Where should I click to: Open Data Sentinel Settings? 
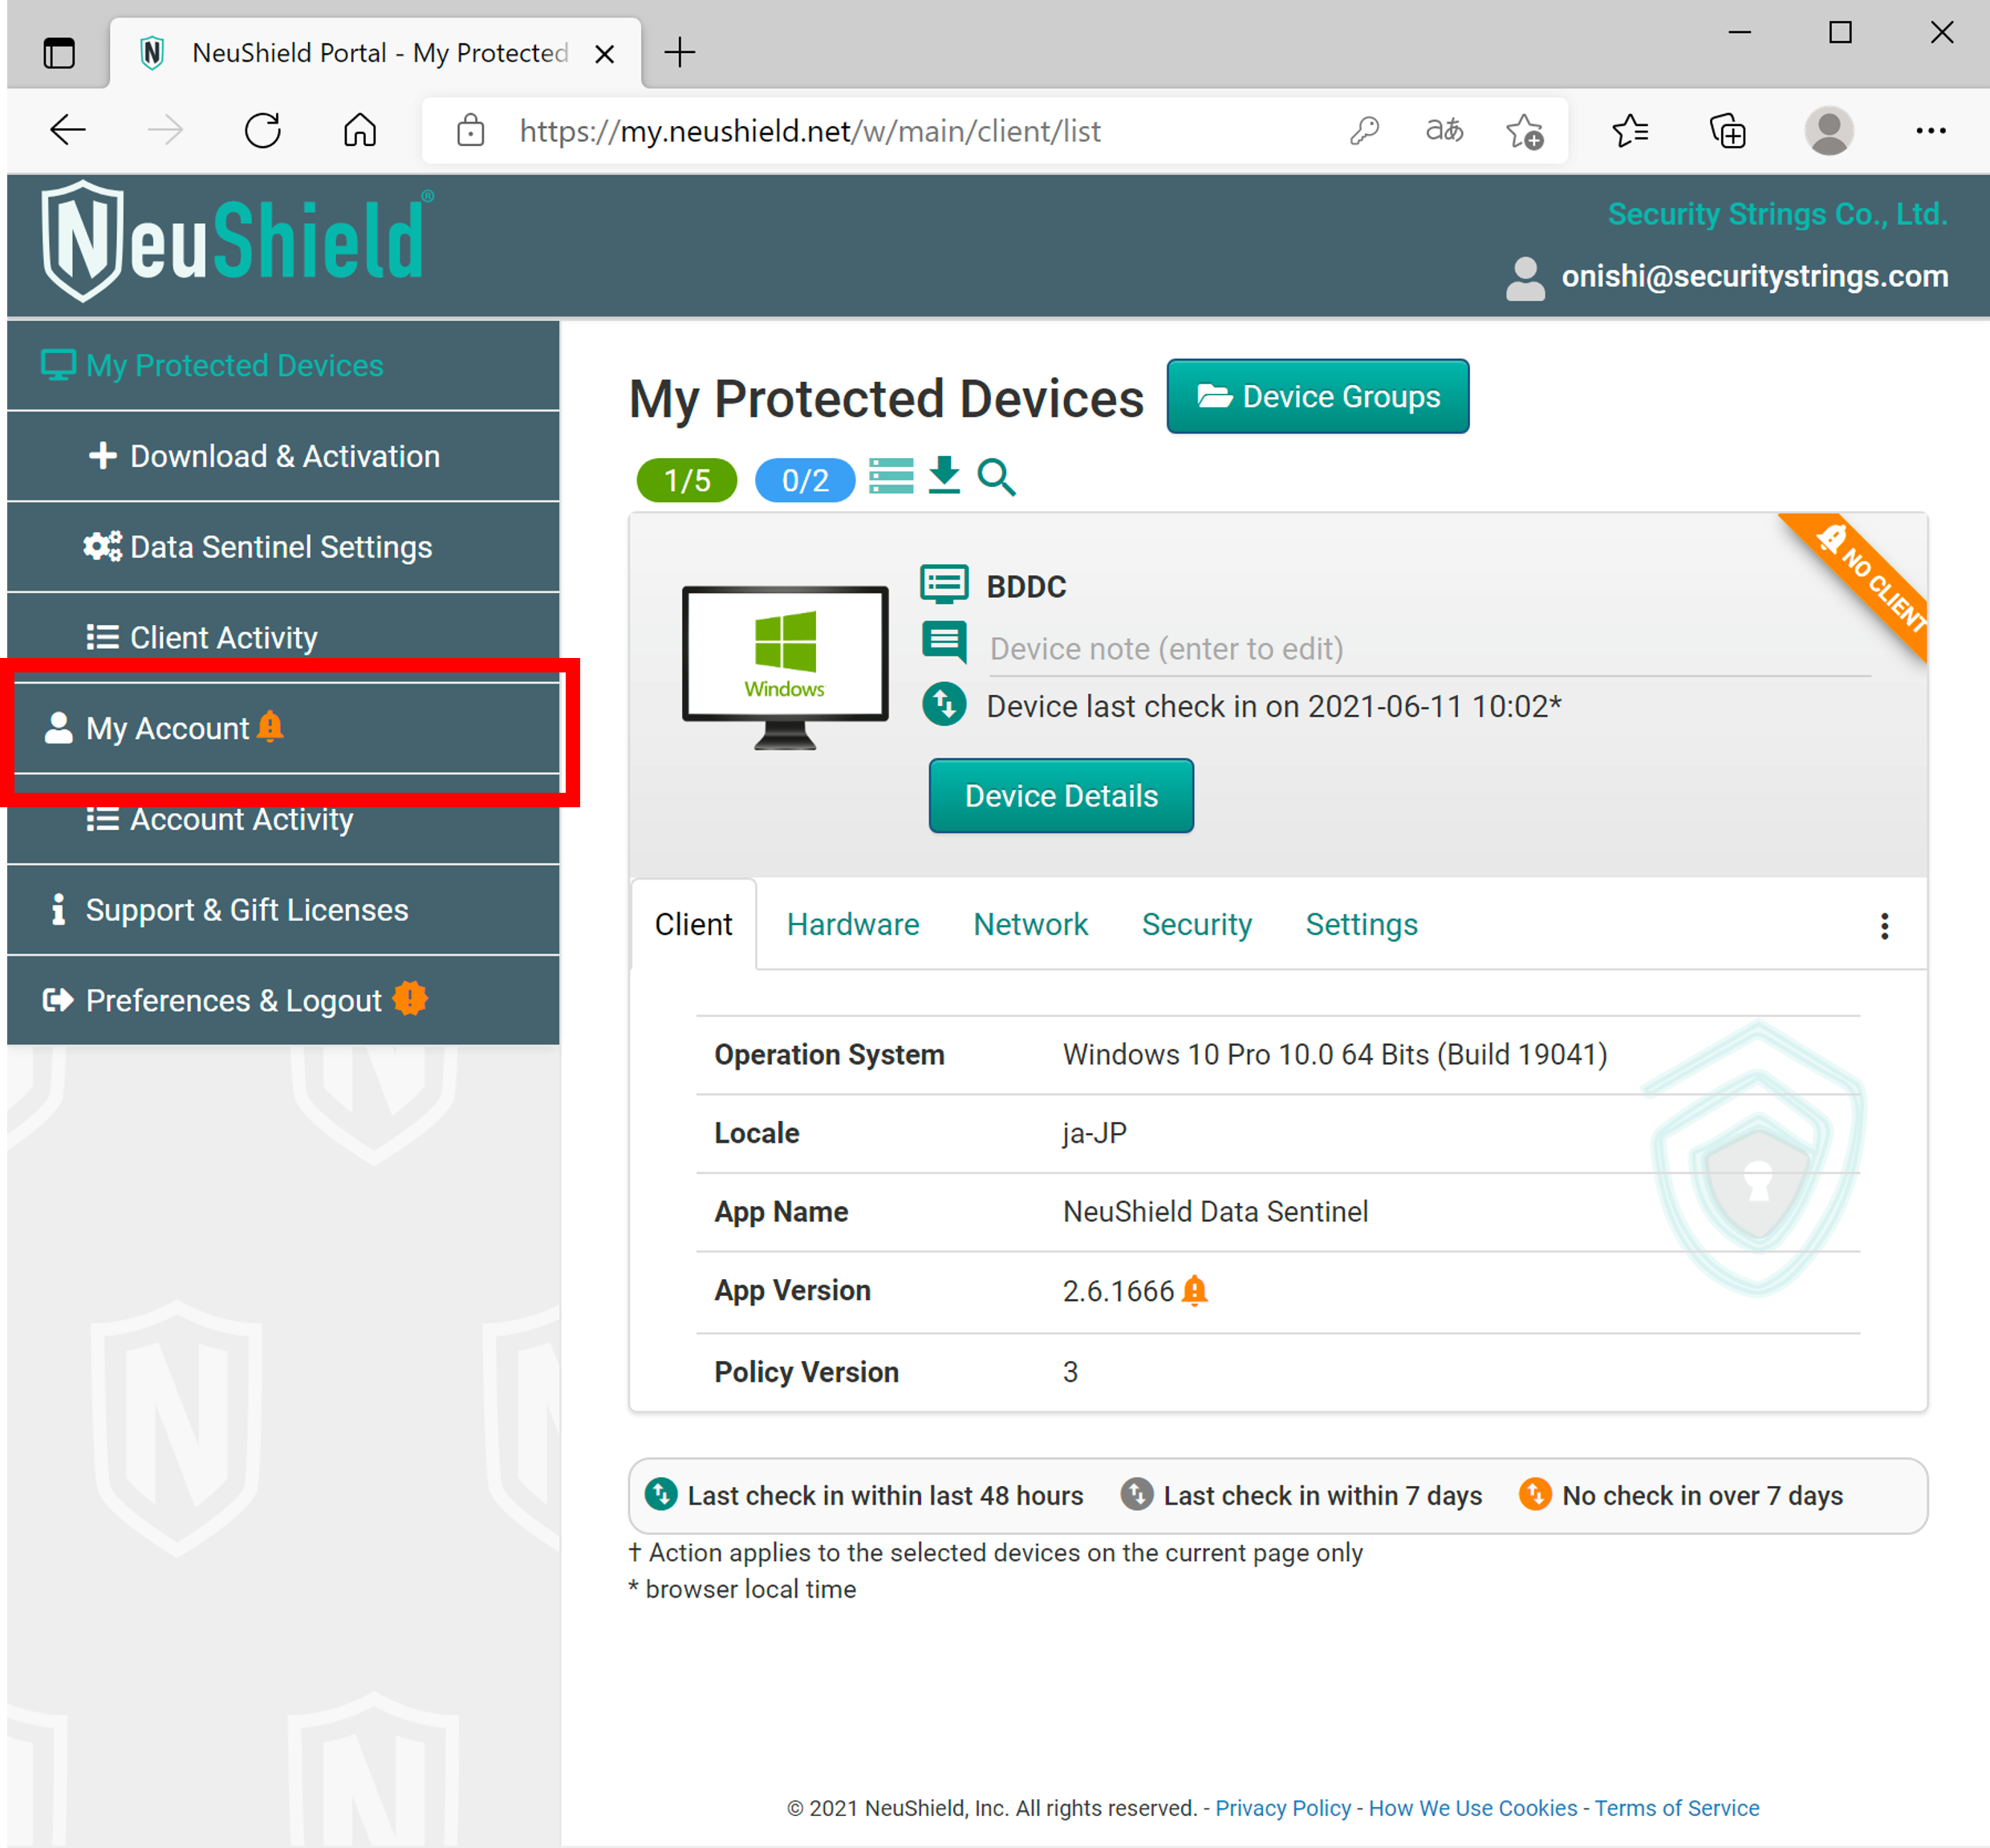click(283, 547)
